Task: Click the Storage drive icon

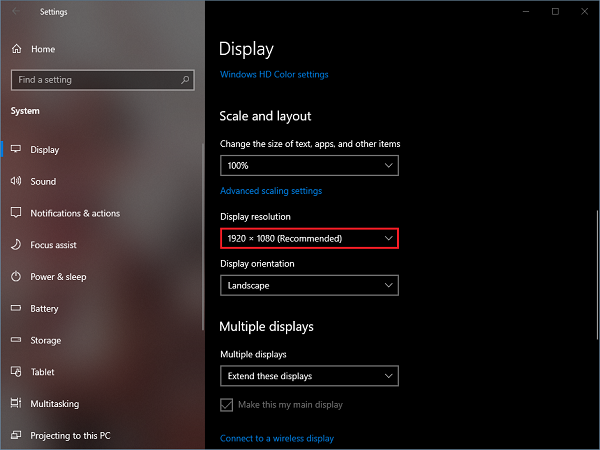Action: click(x=16, y=341)
